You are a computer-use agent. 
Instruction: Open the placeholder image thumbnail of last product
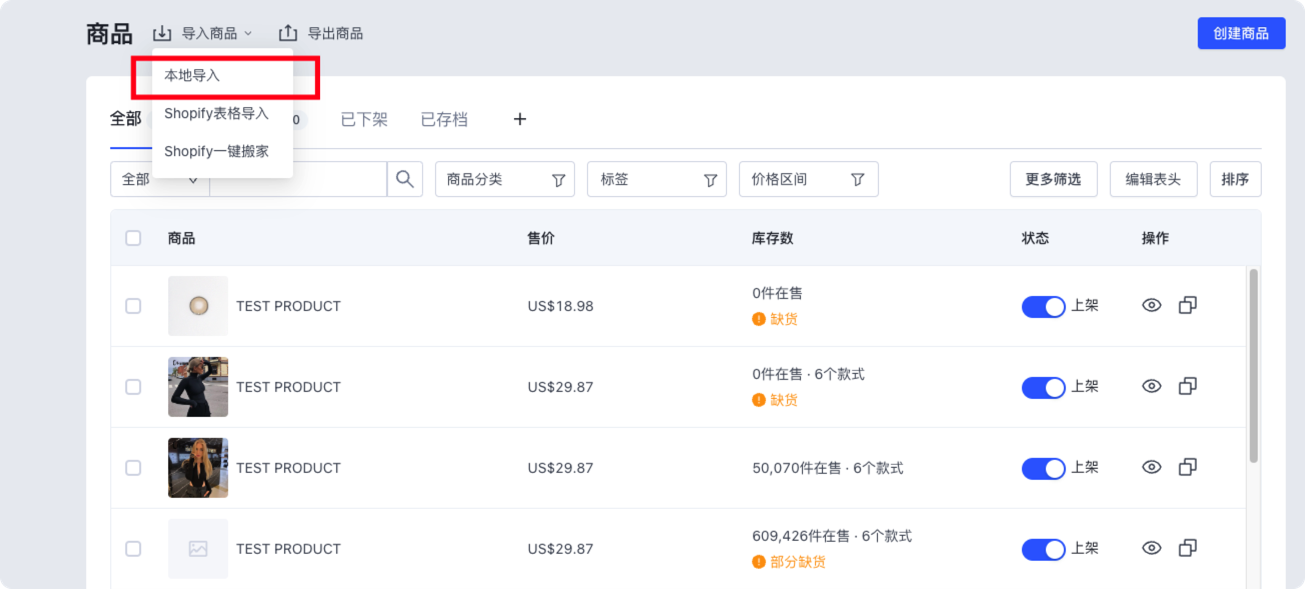(x=198, y=549)
